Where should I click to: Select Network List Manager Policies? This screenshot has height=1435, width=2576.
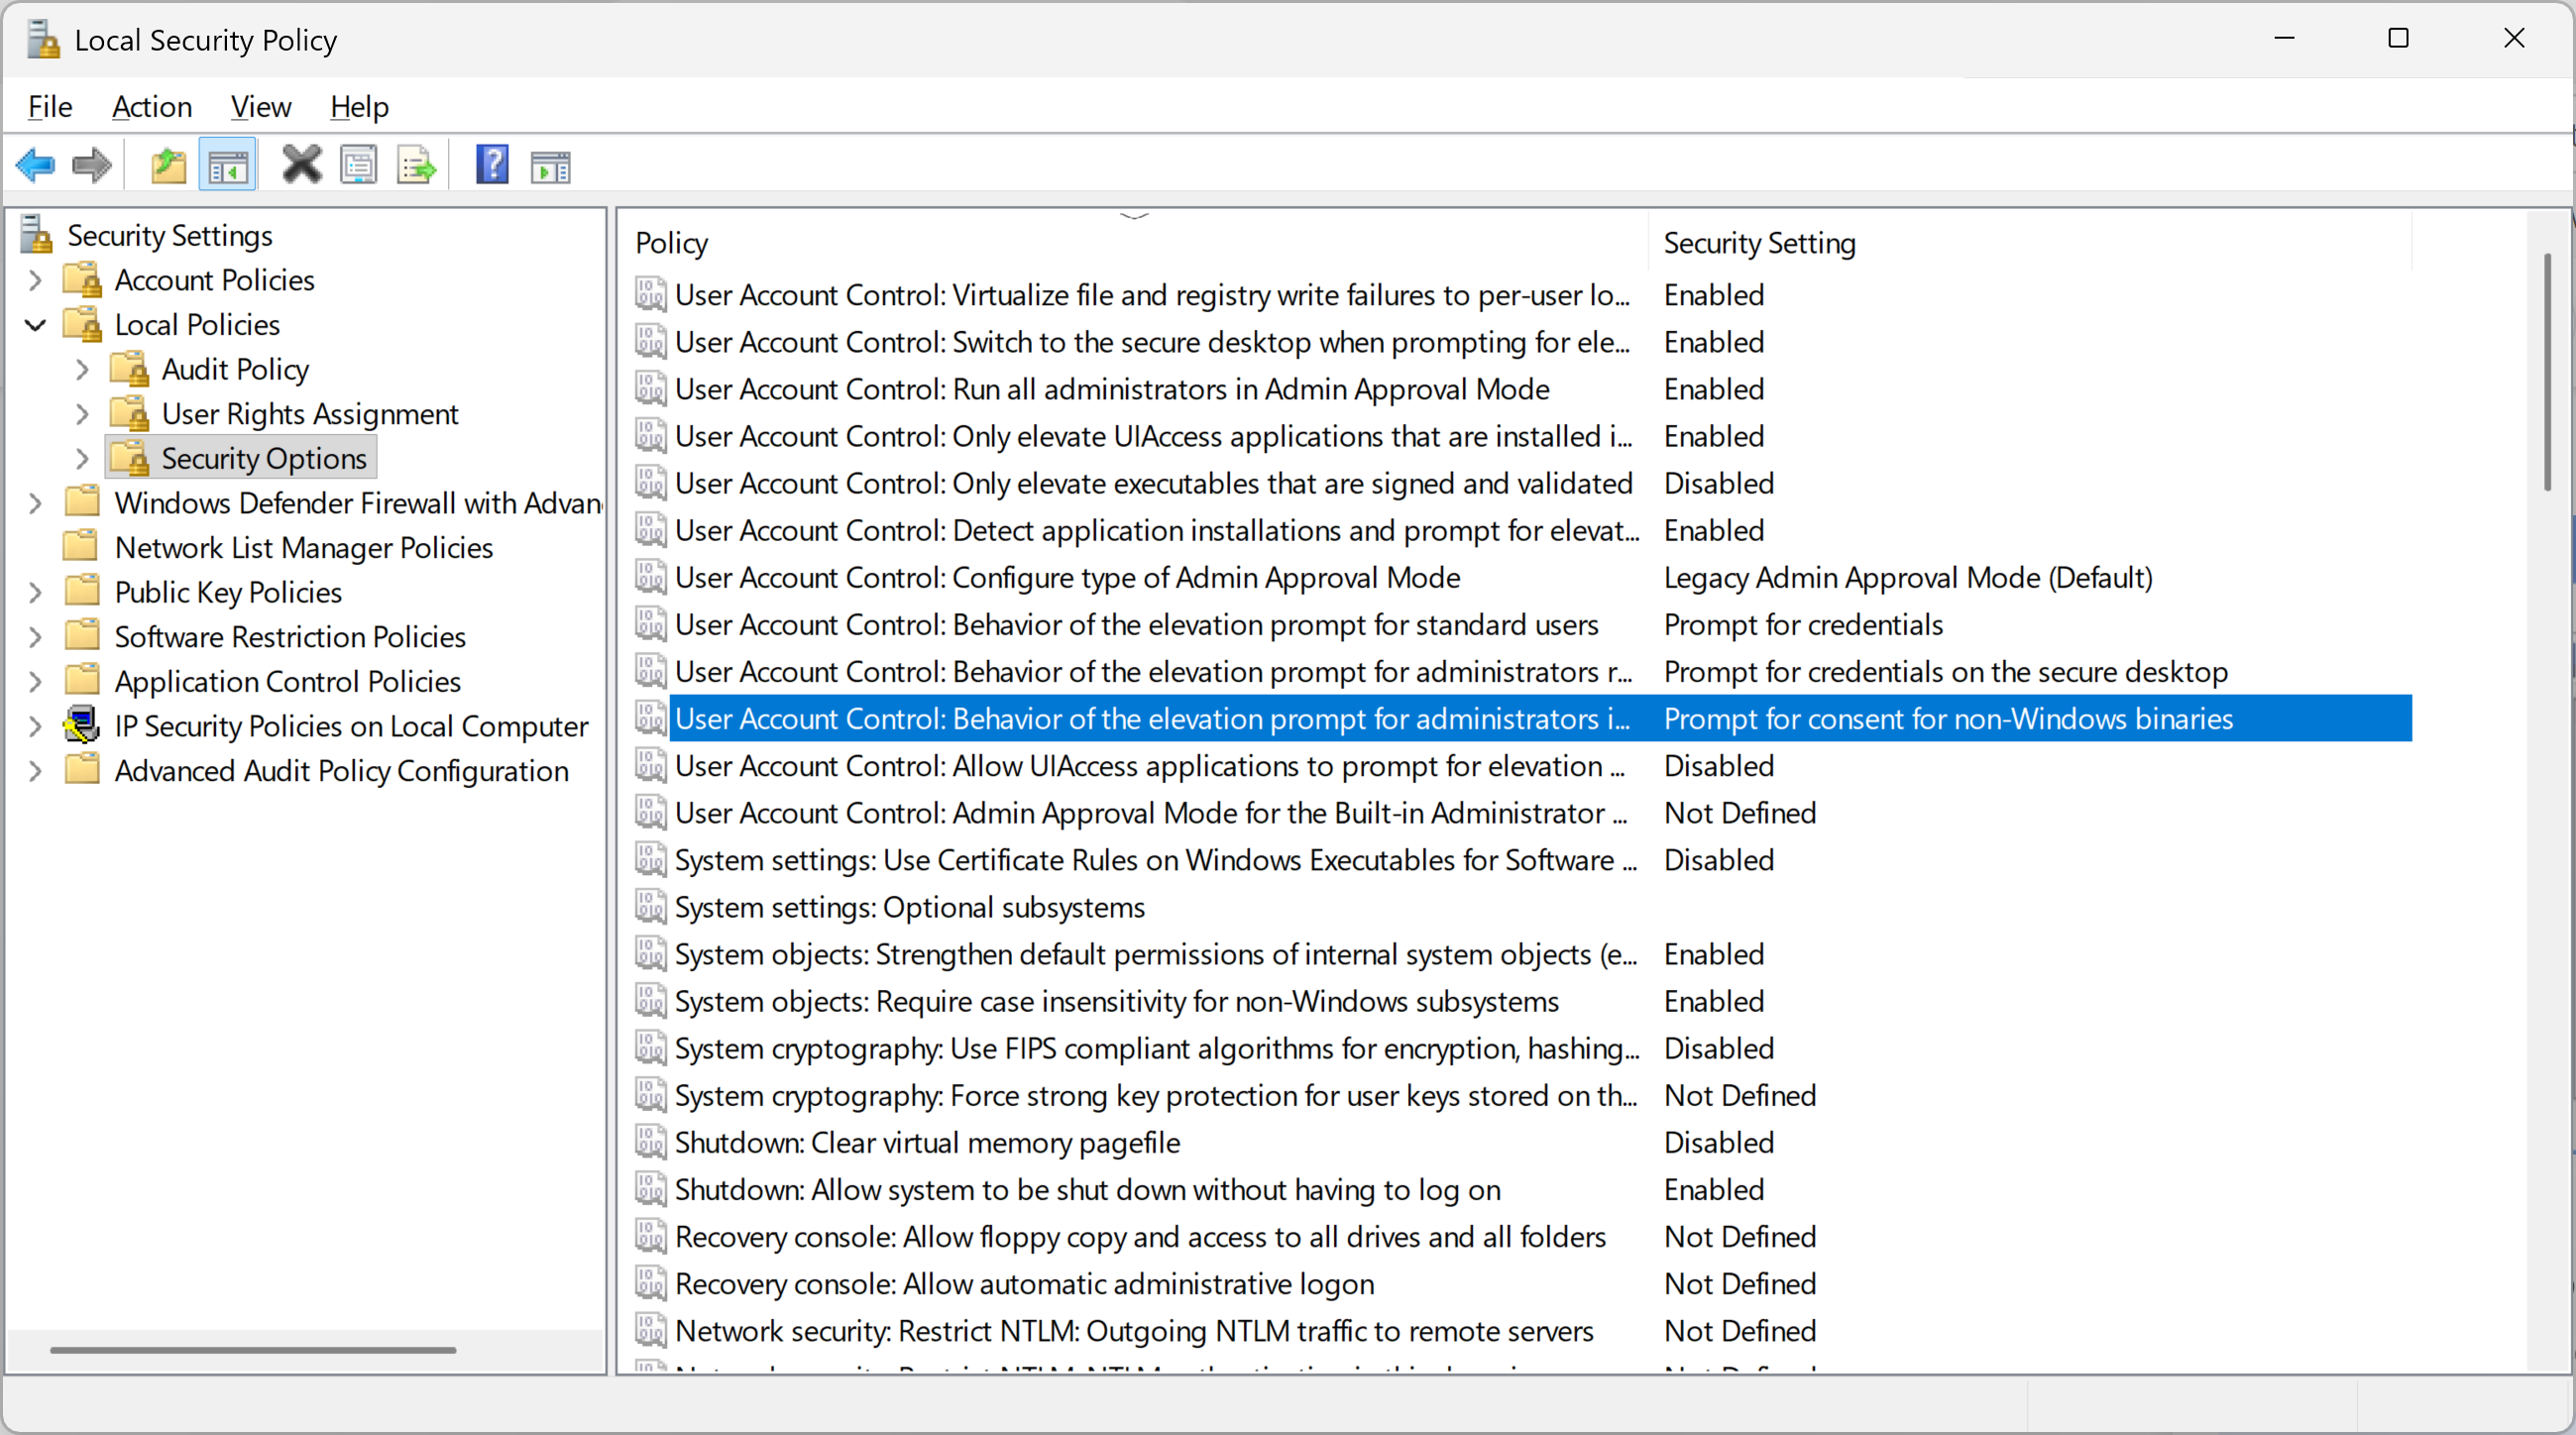(304, 548)
